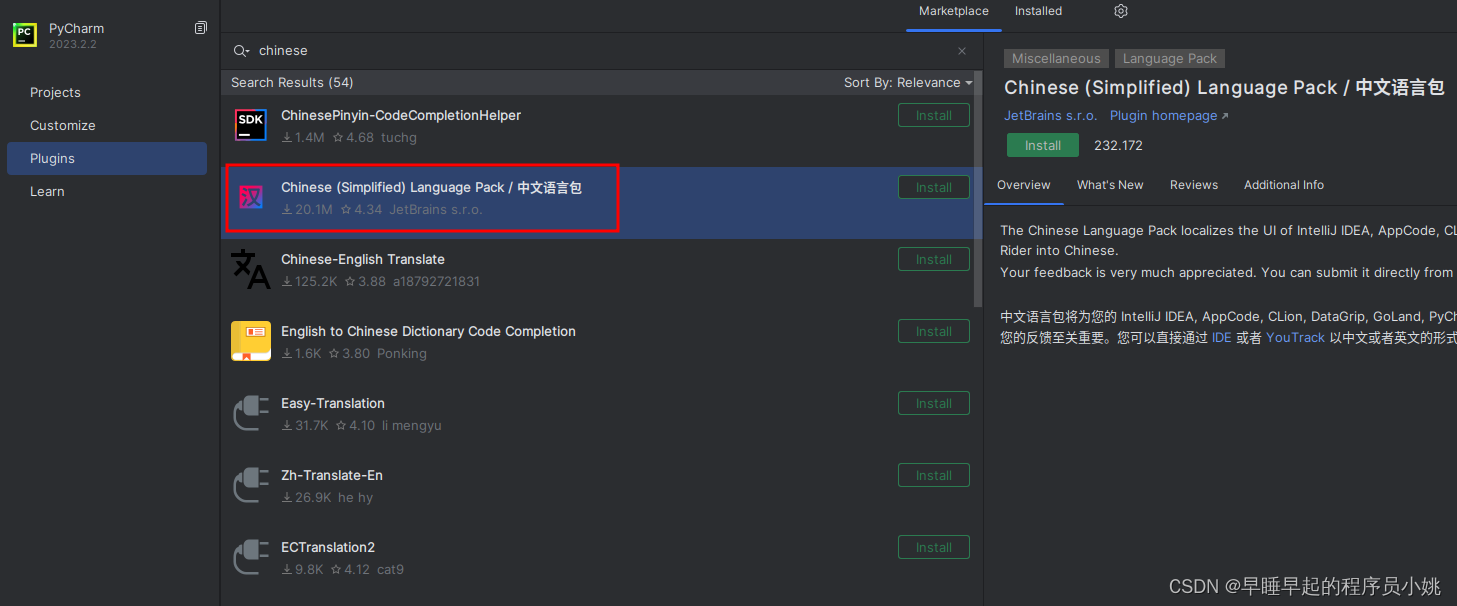Click the ECTranslation2 plug icon
Viewport: 1457px width, 606px height.
point(251,557)
